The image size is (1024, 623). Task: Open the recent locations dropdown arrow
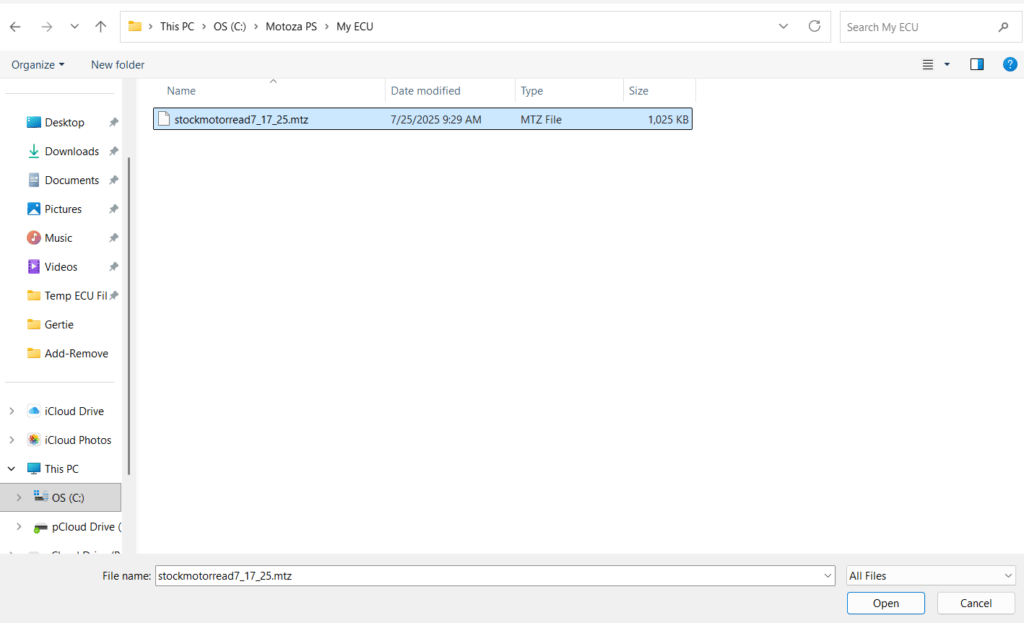tap(74, 27)
